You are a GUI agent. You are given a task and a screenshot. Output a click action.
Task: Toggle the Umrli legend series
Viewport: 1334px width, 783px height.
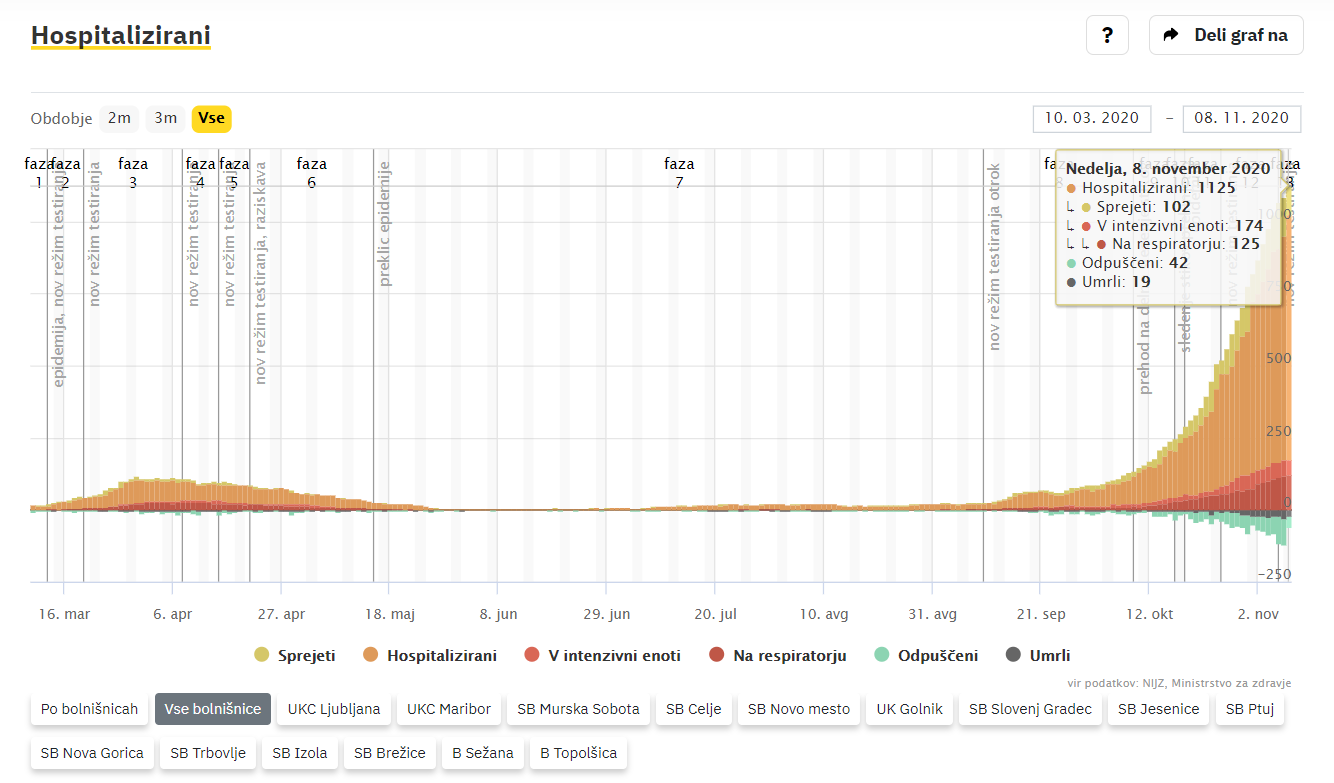point(1038,656)
